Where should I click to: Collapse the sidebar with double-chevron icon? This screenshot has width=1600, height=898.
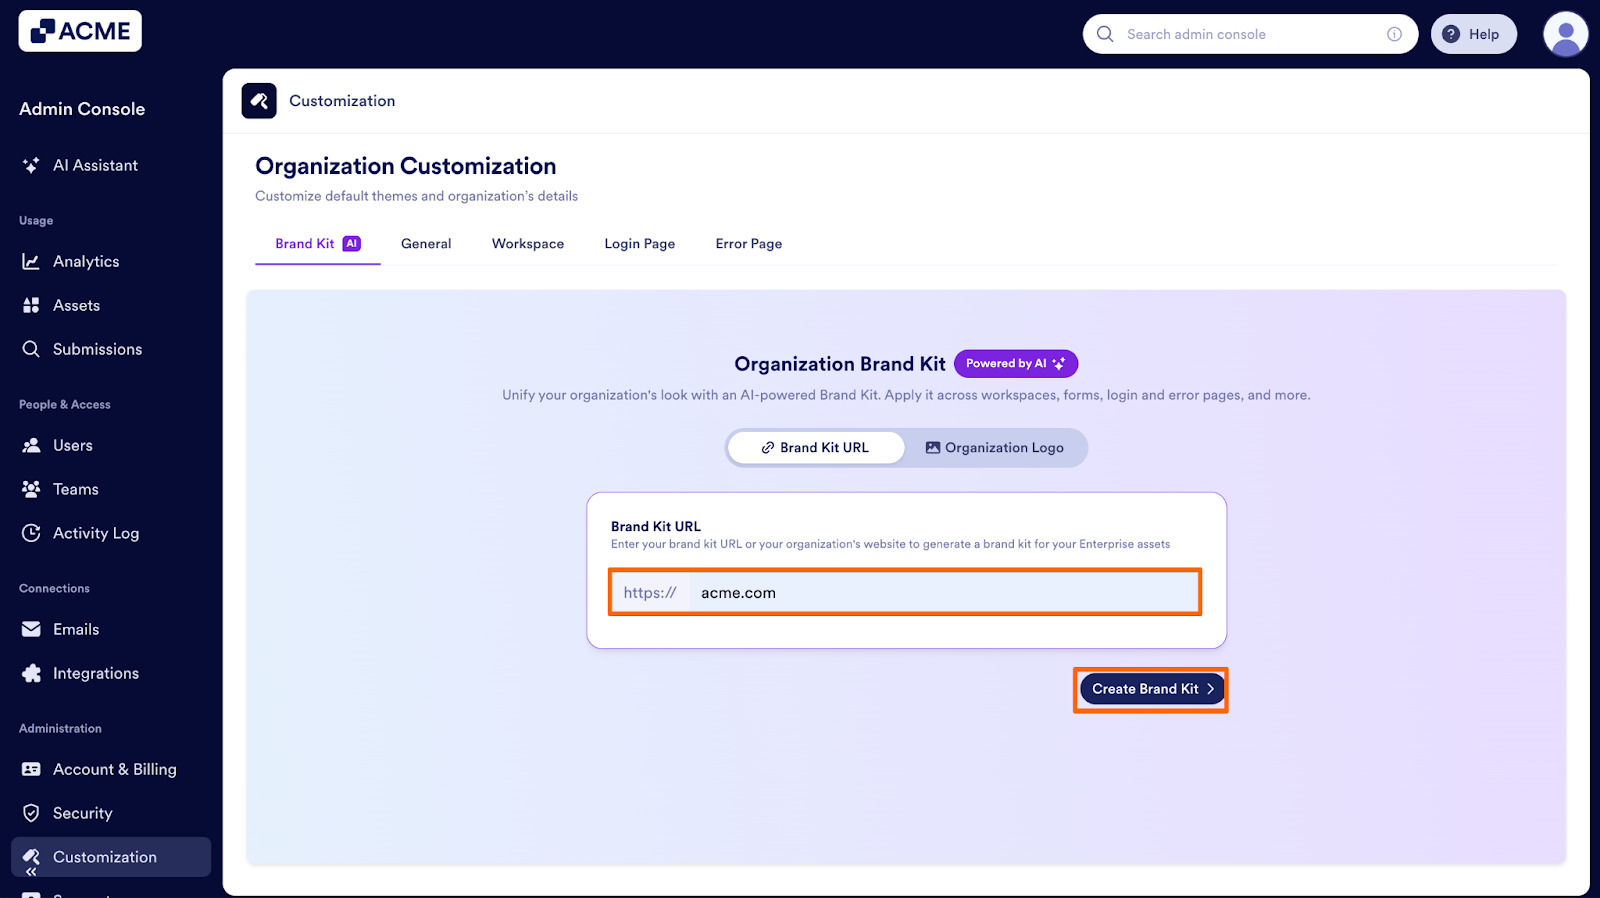(x=31, y=872)
